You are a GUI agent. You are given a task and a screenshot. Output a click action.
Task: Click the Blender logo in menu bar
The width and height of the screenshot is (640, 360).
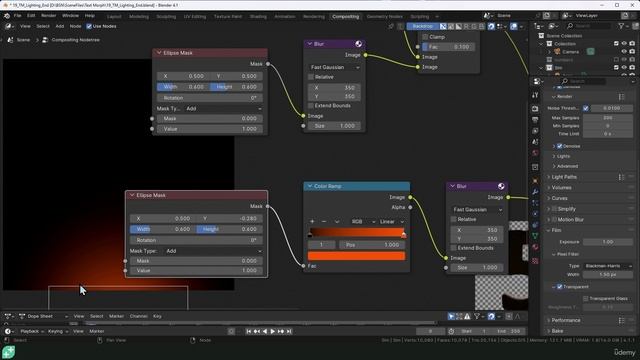tap(7, 16)
